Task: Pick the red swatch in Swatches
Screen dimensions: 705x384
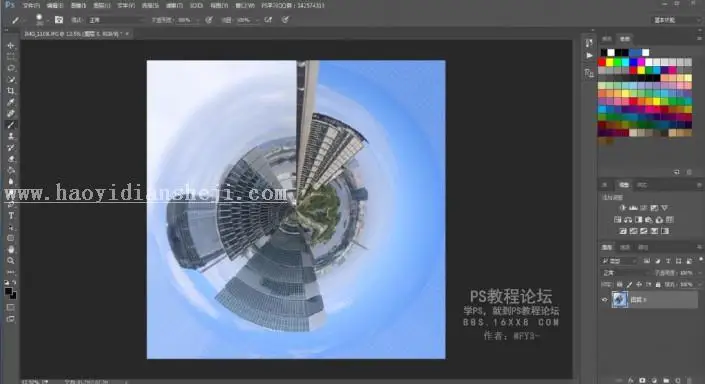Action: tap(602, 62)
